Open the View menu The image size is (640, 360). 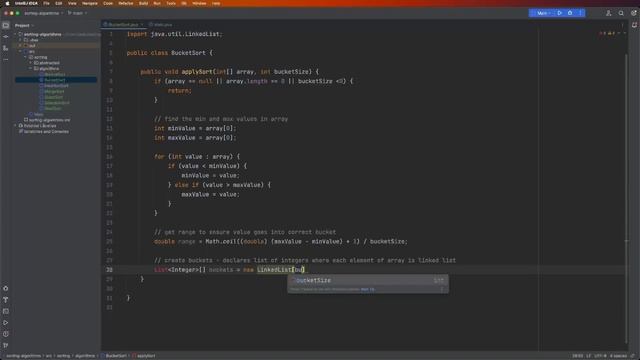[x=72, y=3]
